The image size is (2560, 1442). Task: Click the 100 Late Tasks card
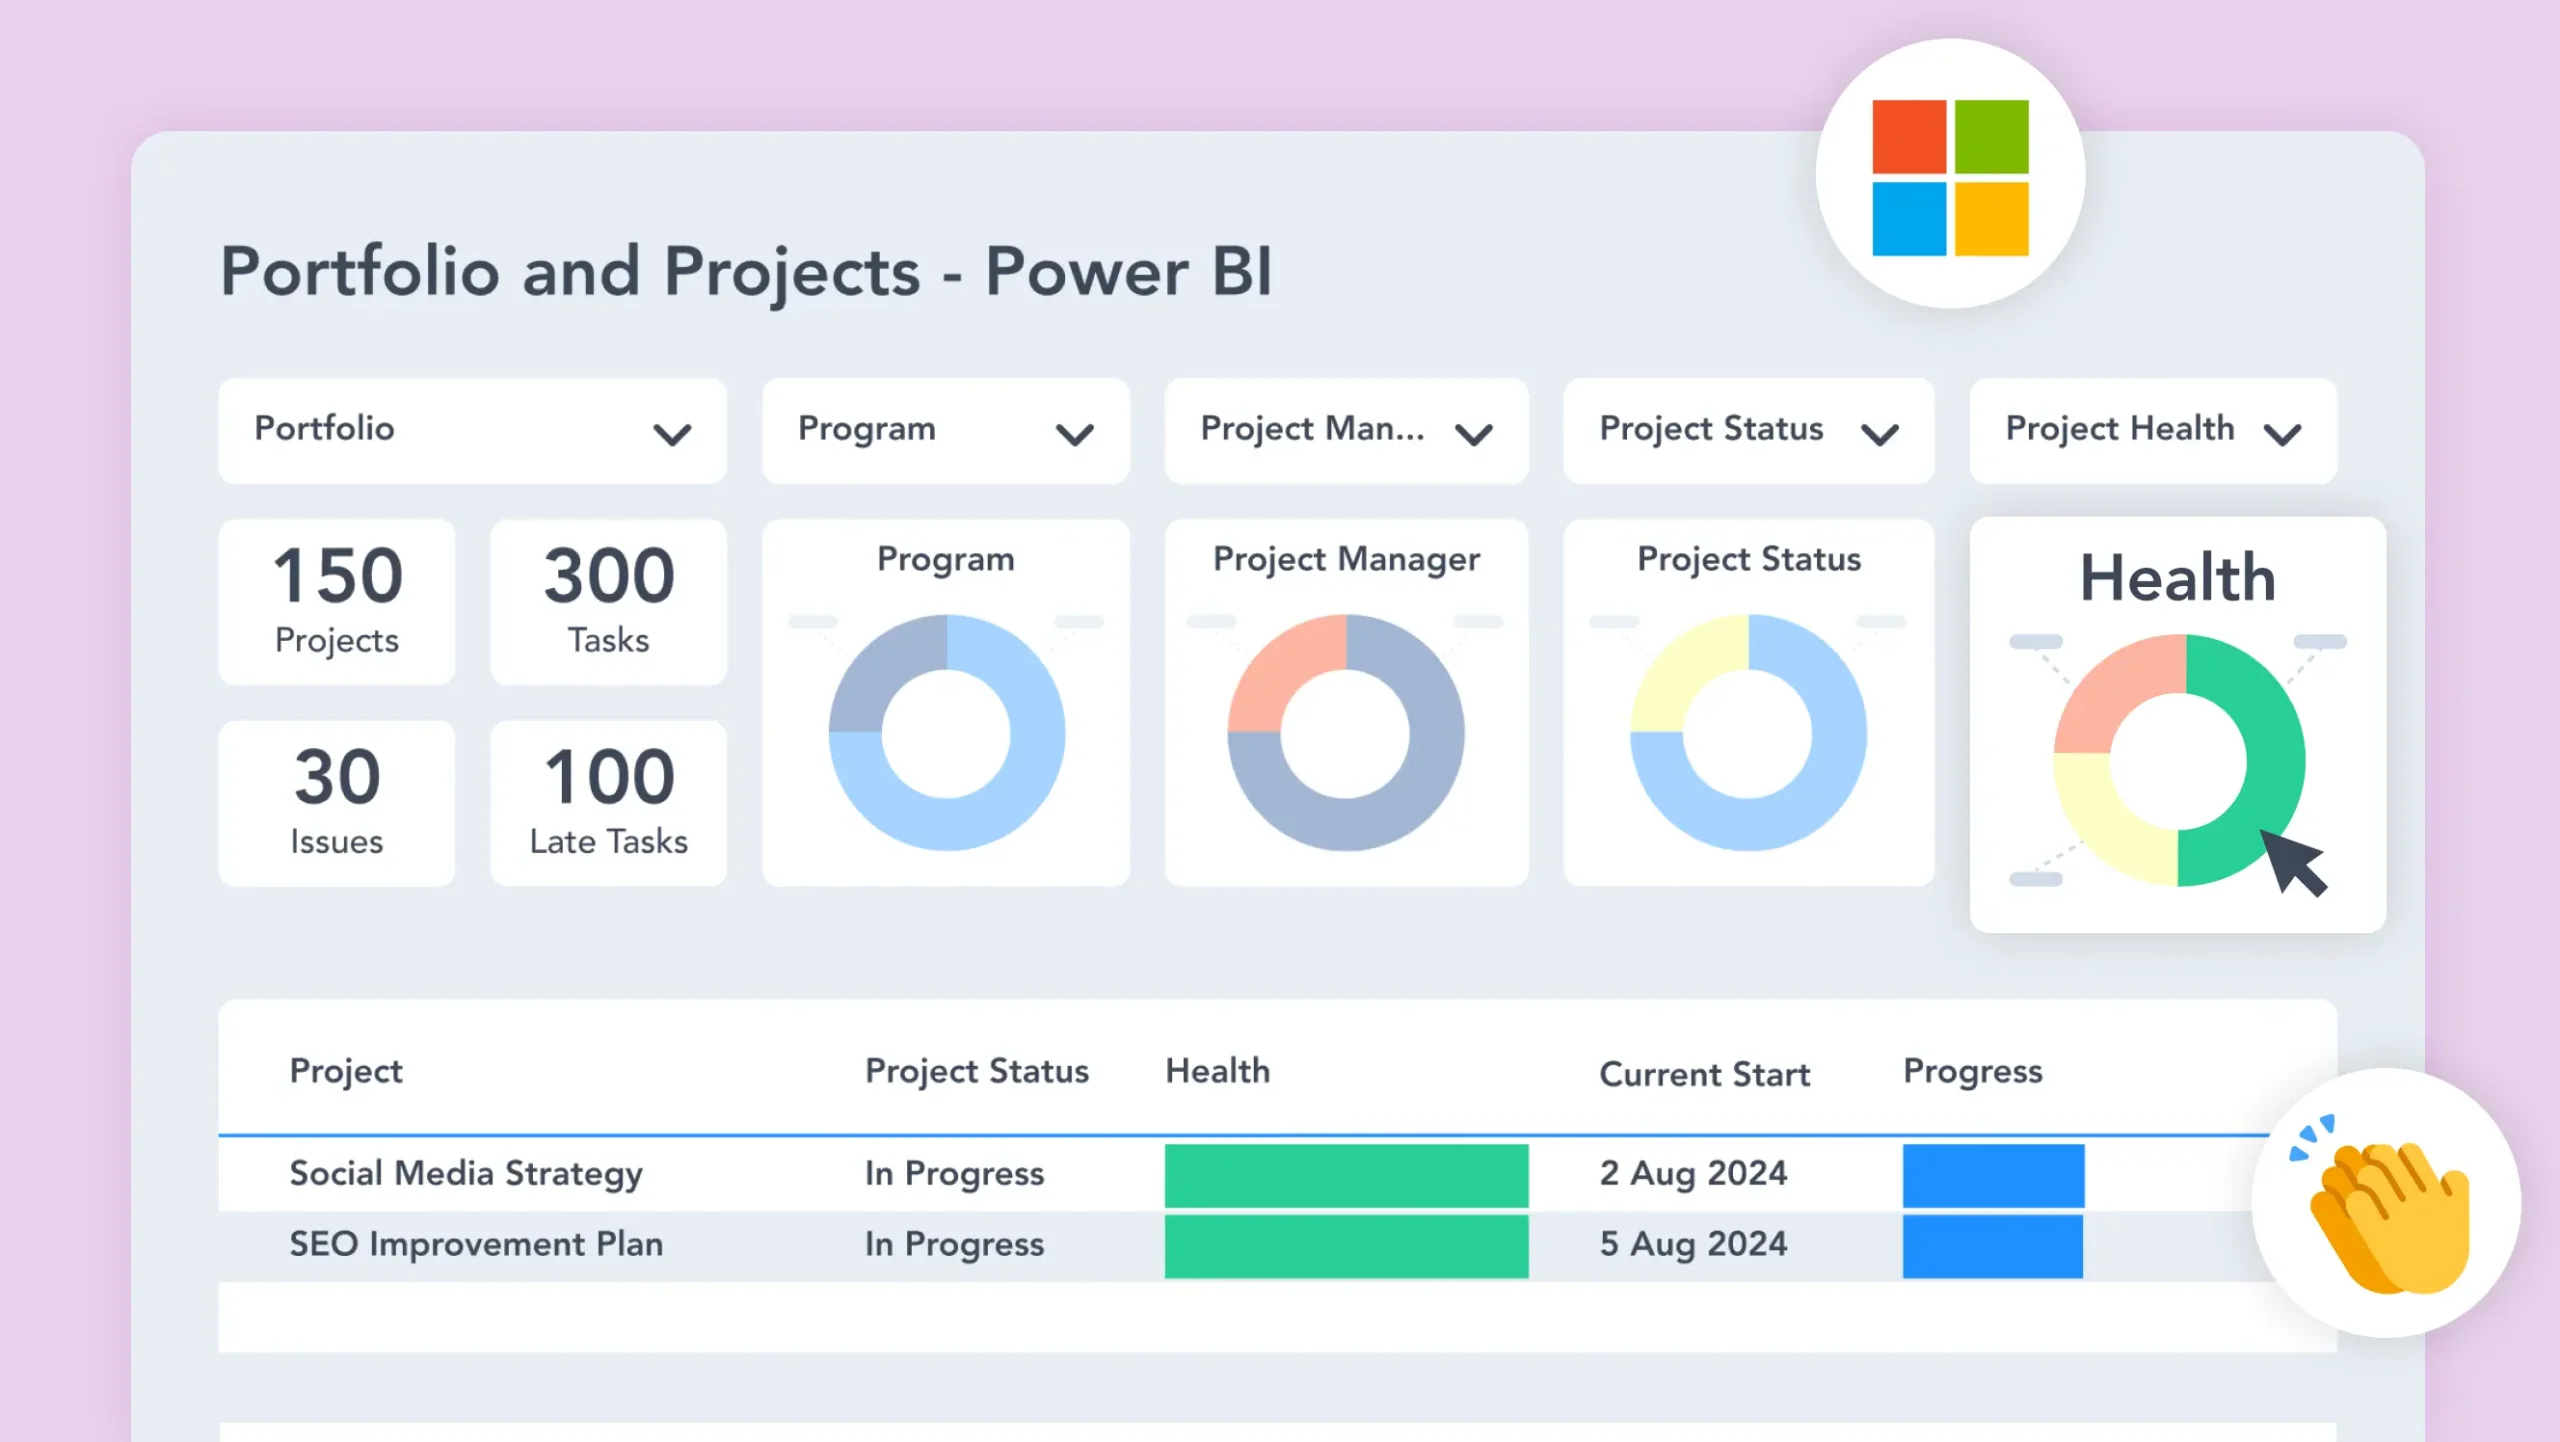coord(607,802)
